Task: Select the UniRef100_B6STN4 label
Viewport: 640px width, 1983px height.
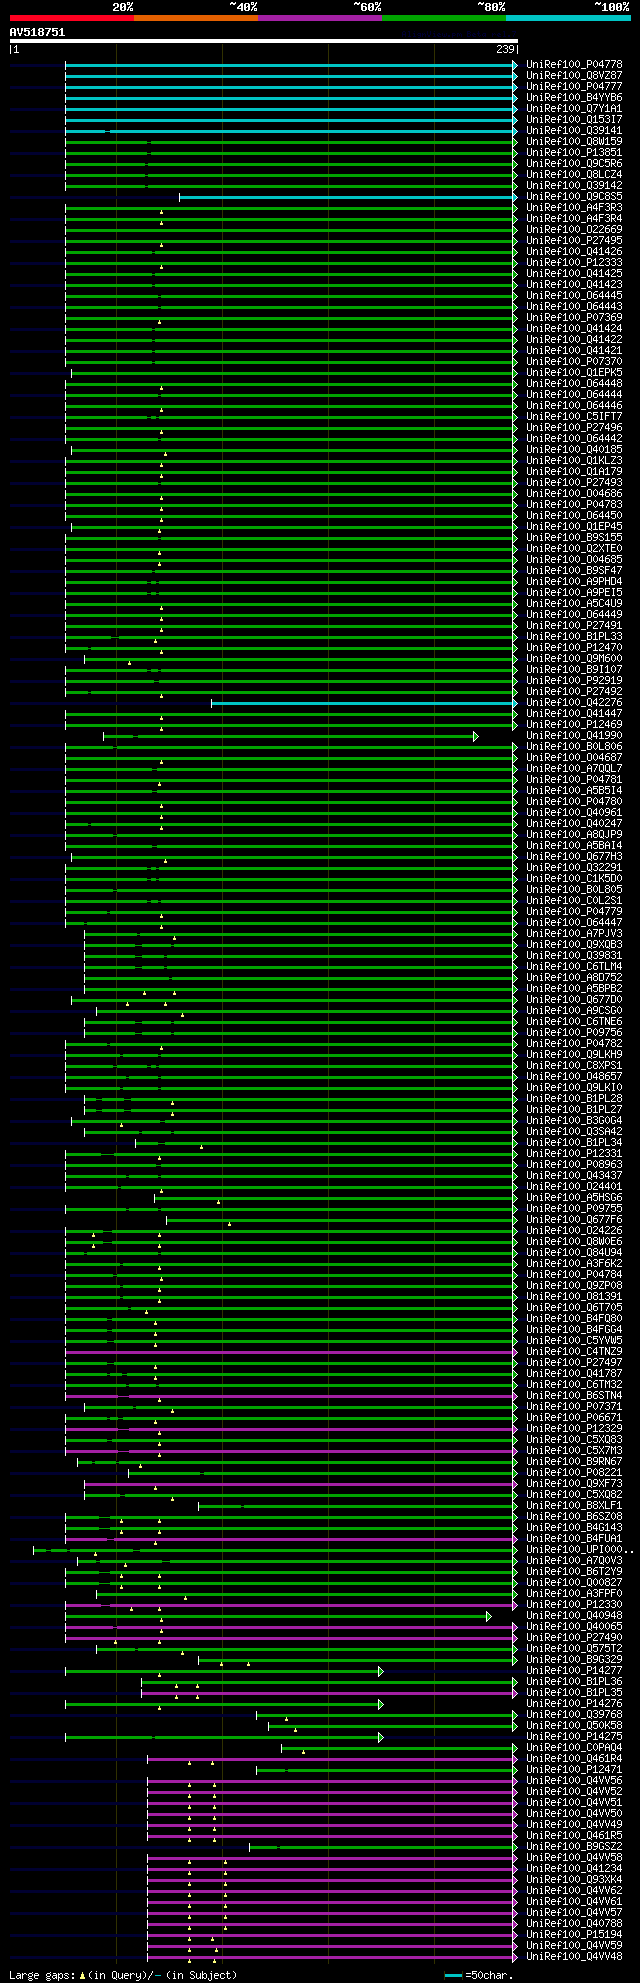Action: (574, 1396)
